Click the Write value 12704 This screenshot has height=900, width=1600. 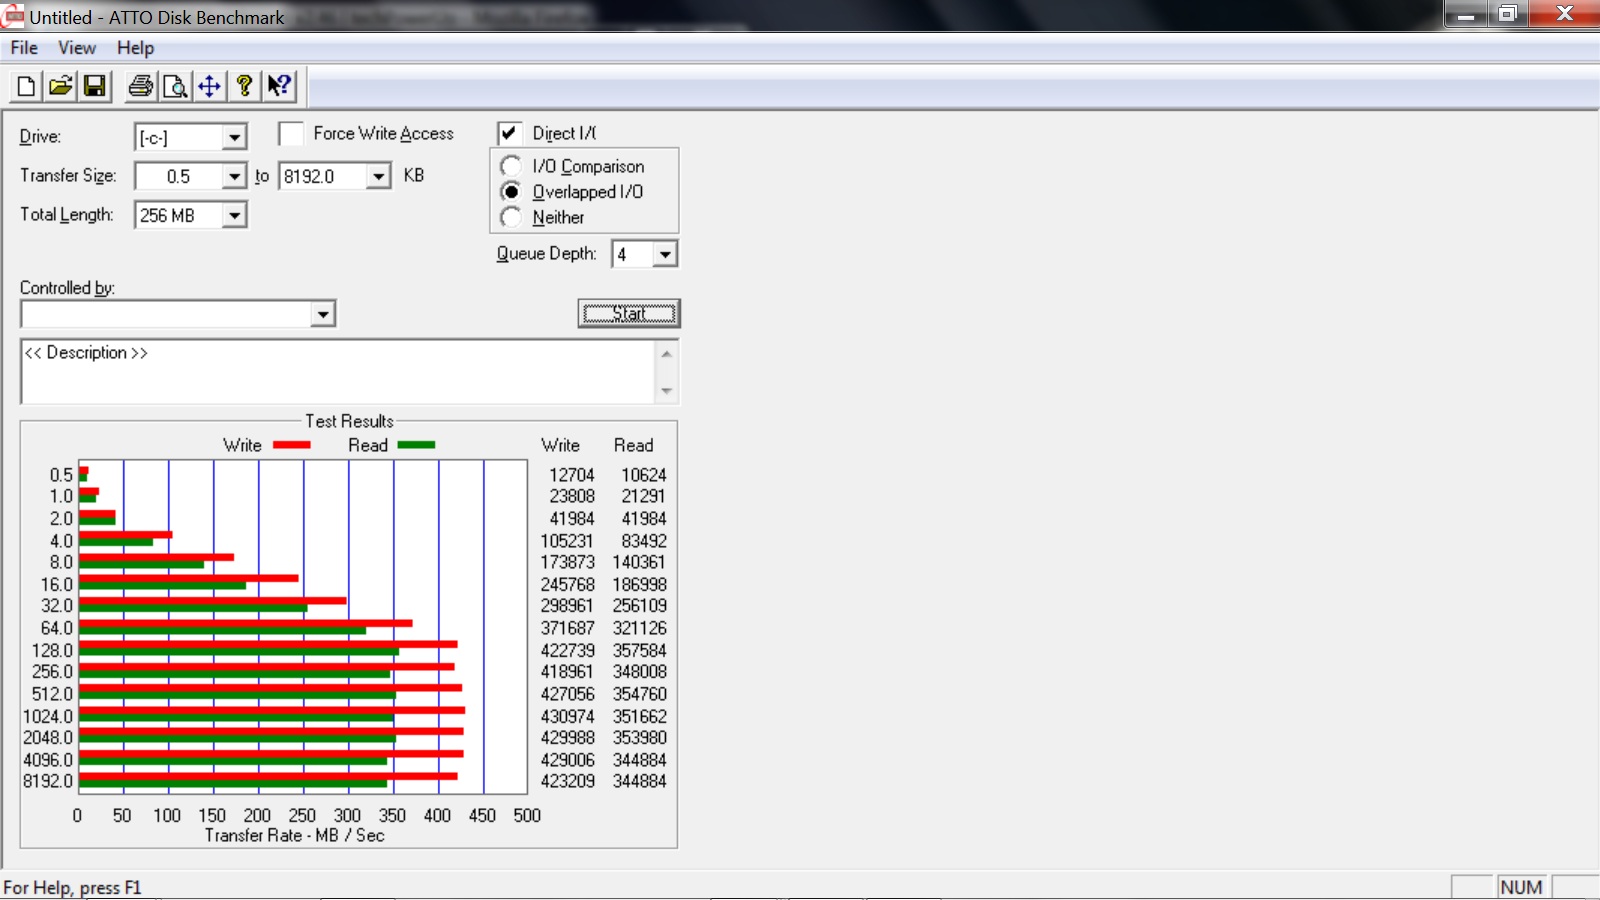pos(571,475)
